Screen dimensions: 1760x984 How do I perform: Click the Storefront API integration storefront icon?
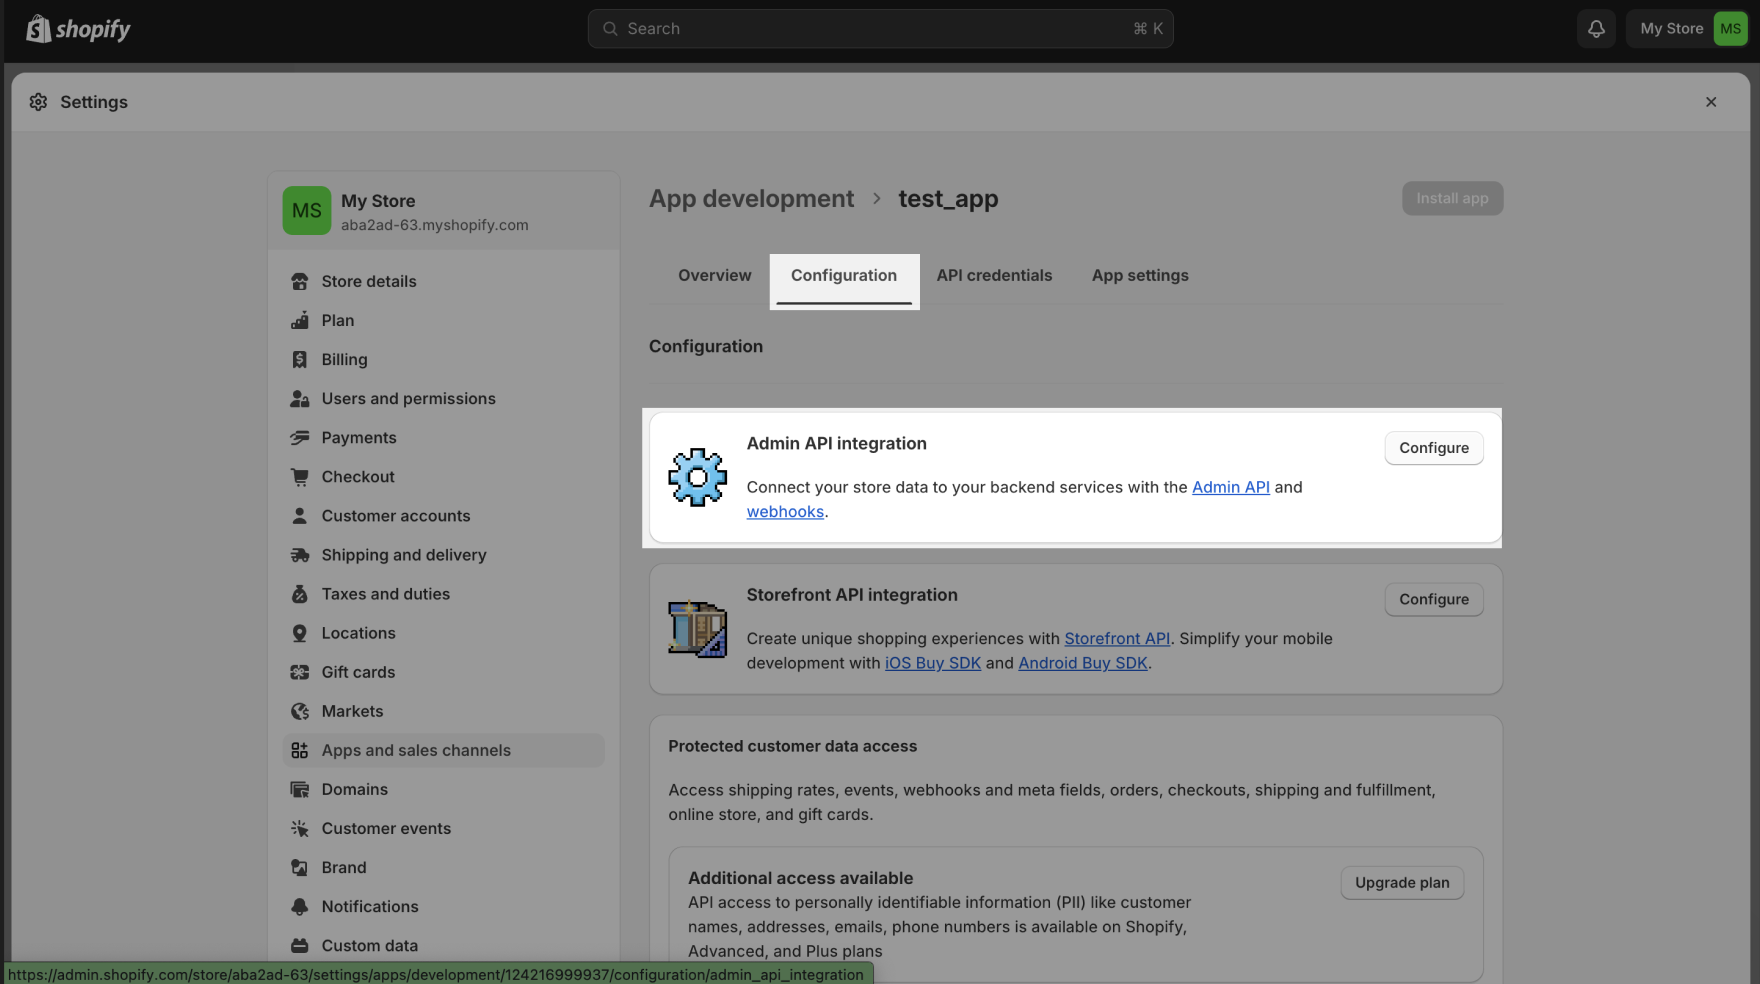pyautogui.click(x=697, y=628)
